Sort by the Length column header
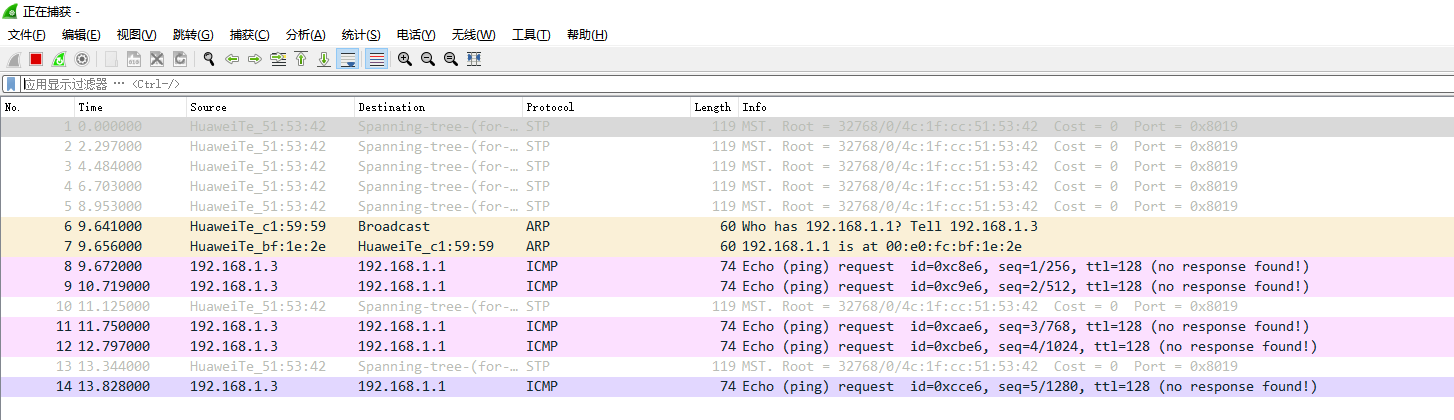 coord(714,107)
